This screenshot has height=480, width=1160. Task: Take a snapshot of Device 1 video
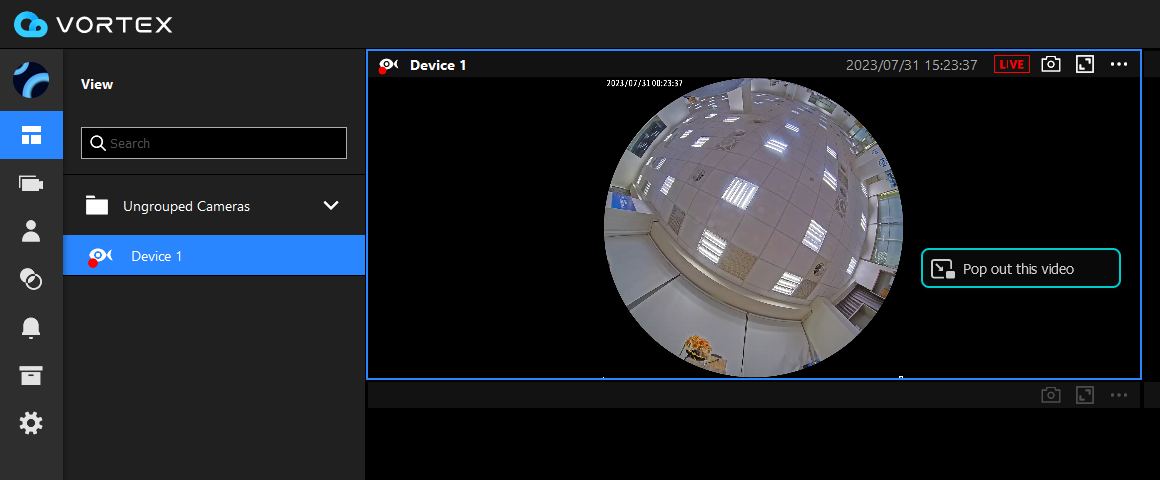click(1050, 64)
